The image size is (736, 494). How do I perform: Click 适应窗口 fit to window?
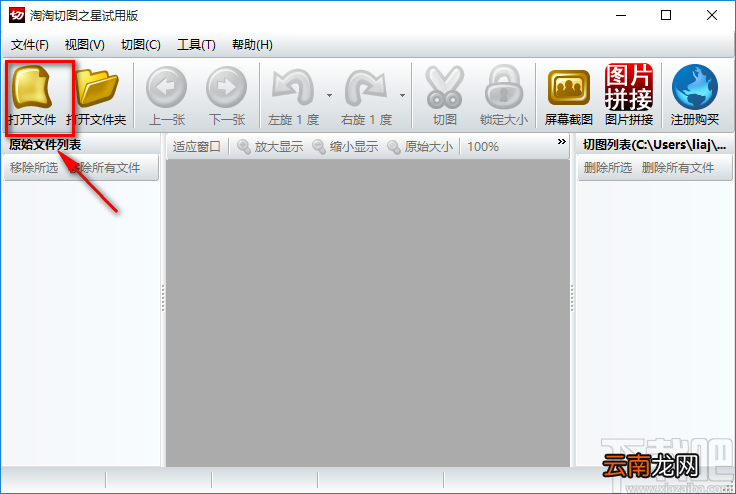point(196,147)
